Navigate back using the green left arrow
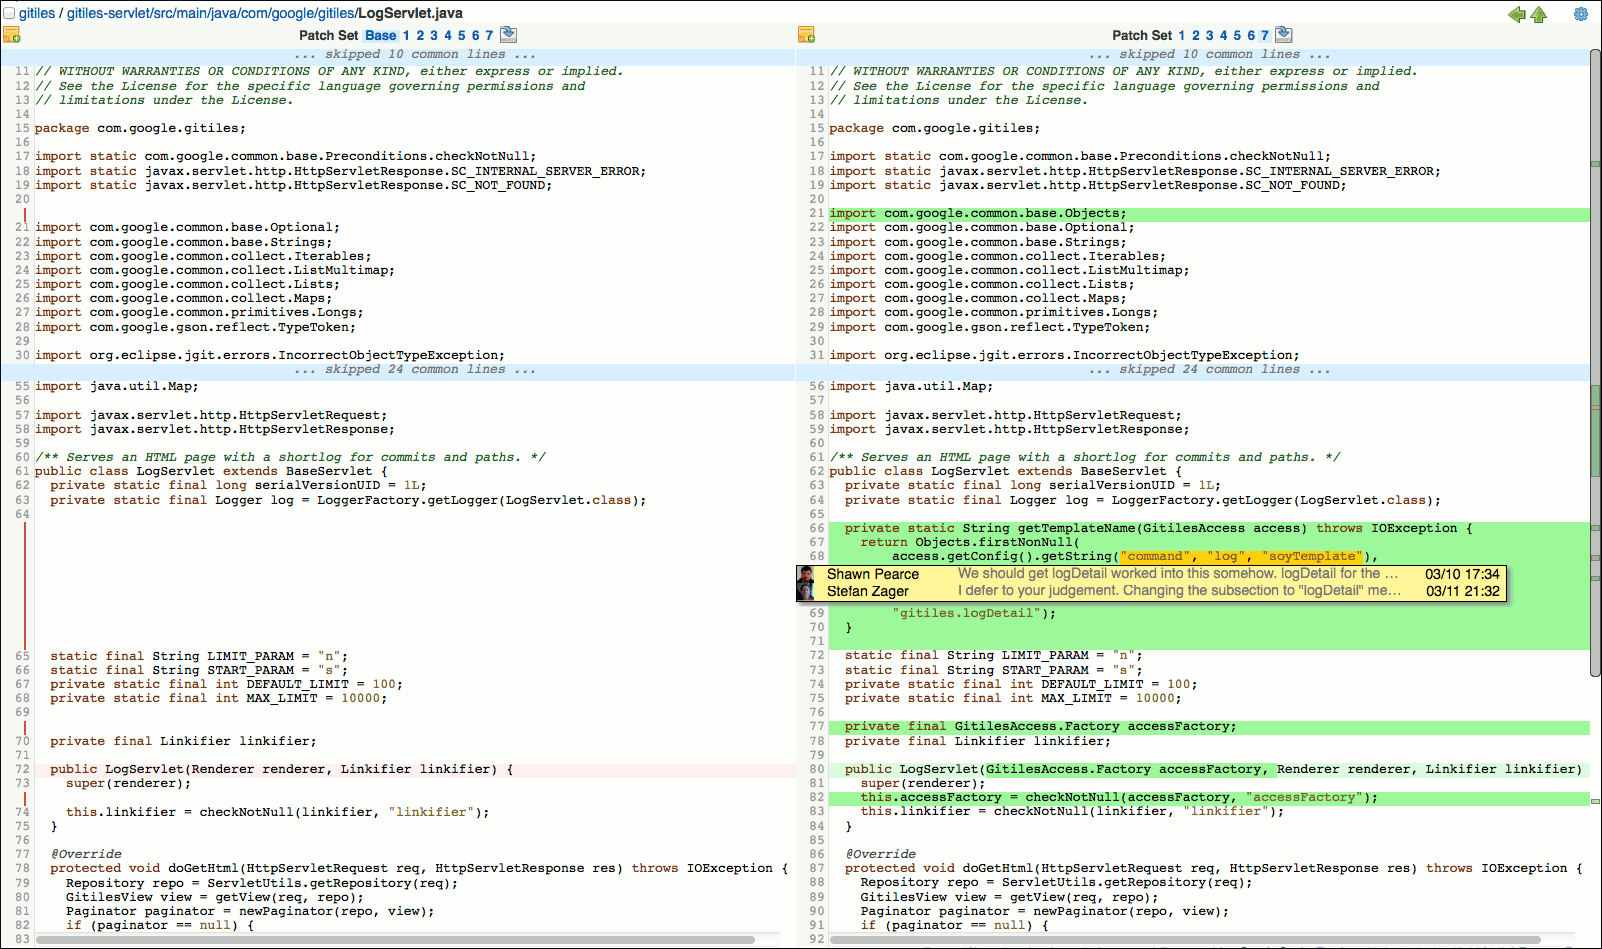Screen dimensions: 1602x949 1516,15
